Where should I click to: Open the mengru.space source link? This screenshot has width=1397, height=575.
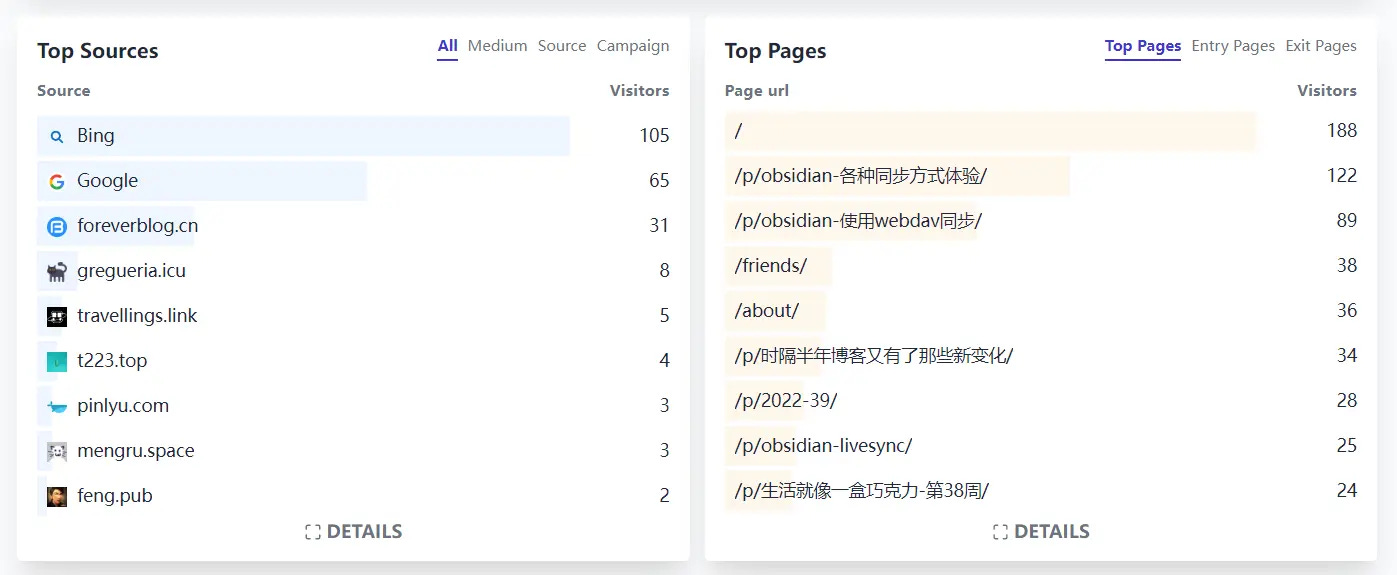pyautogui.click(x=135, y=451)
